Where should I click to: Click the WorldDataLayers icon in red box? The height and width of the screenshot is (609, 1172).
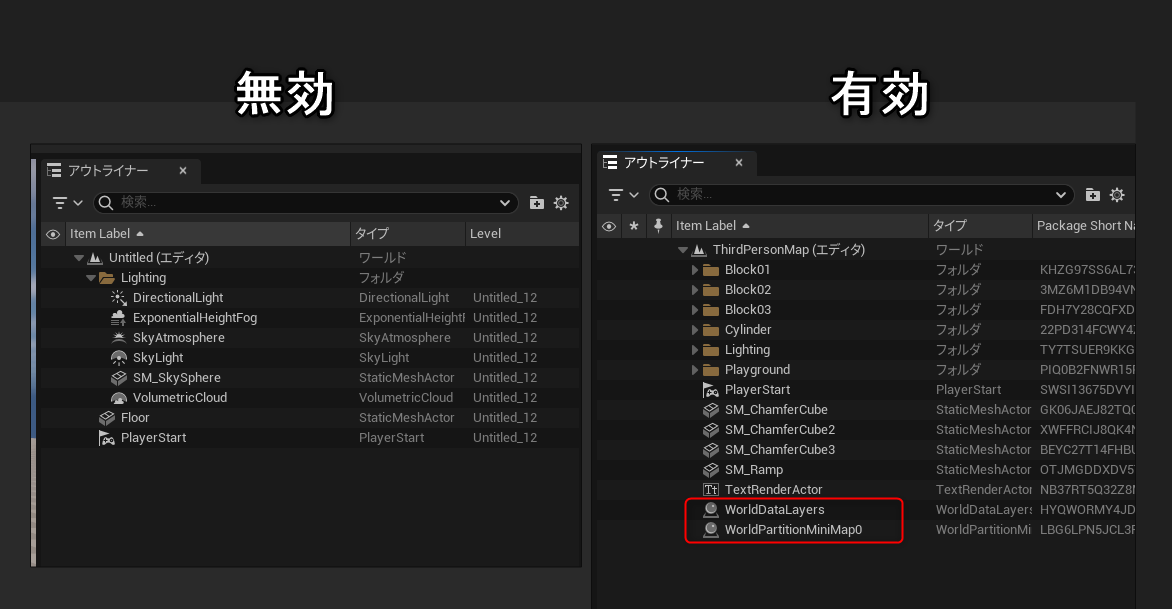[711, 509]
